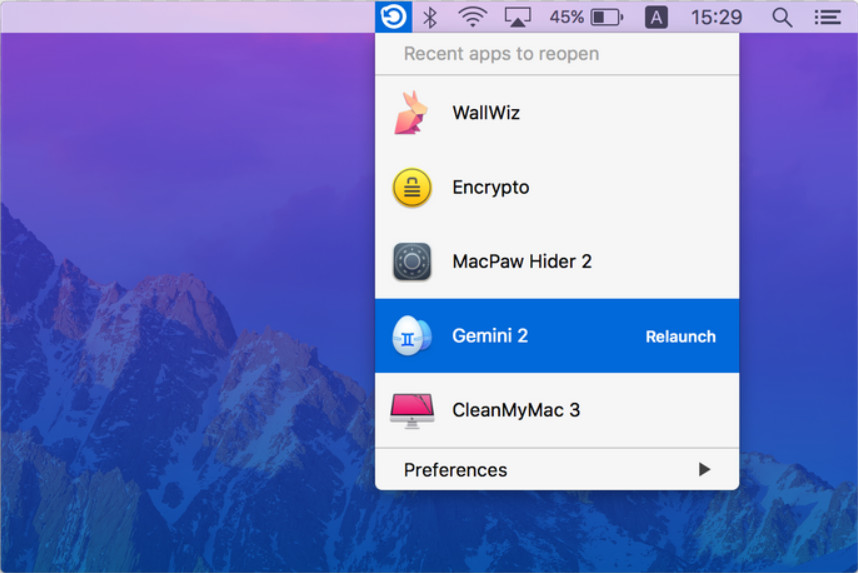Click the 45% battery percentage text
The width and height of the screenshot is (858, 573).
(x=566, y=18)
